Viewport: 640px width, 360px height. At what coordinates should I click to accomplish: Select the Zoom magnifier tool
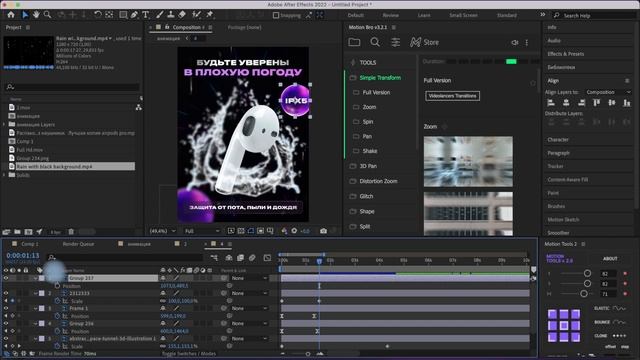coord(47,15)
